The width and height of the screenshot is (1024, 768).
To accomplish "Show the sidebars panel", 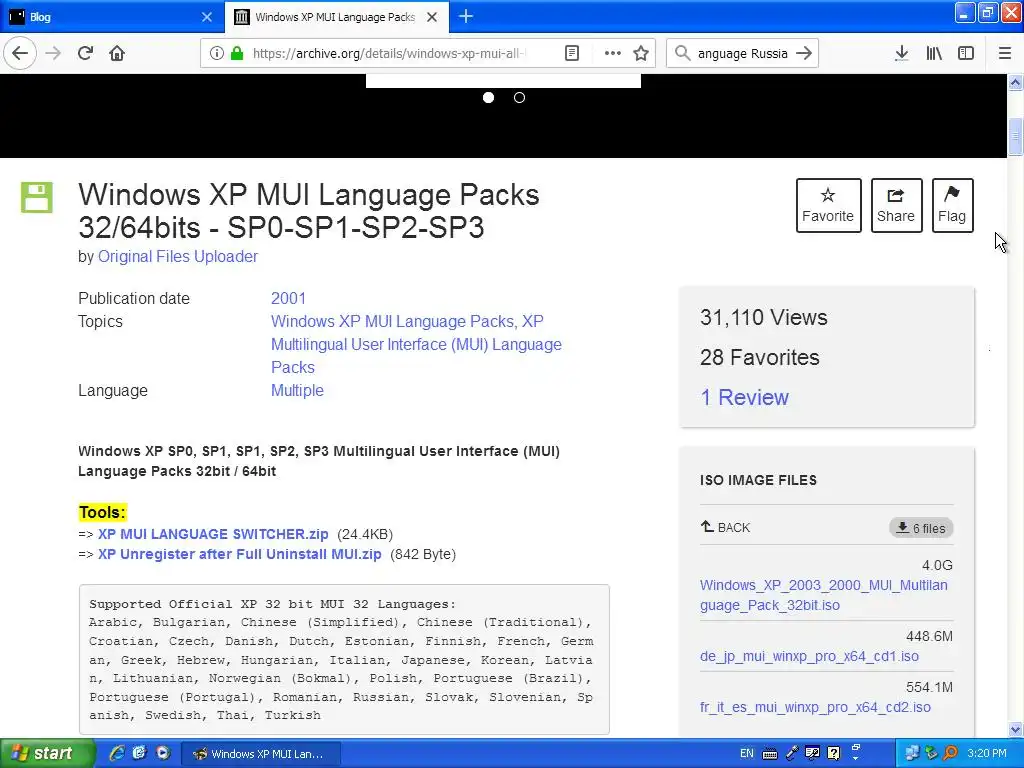I will point(966,54).
